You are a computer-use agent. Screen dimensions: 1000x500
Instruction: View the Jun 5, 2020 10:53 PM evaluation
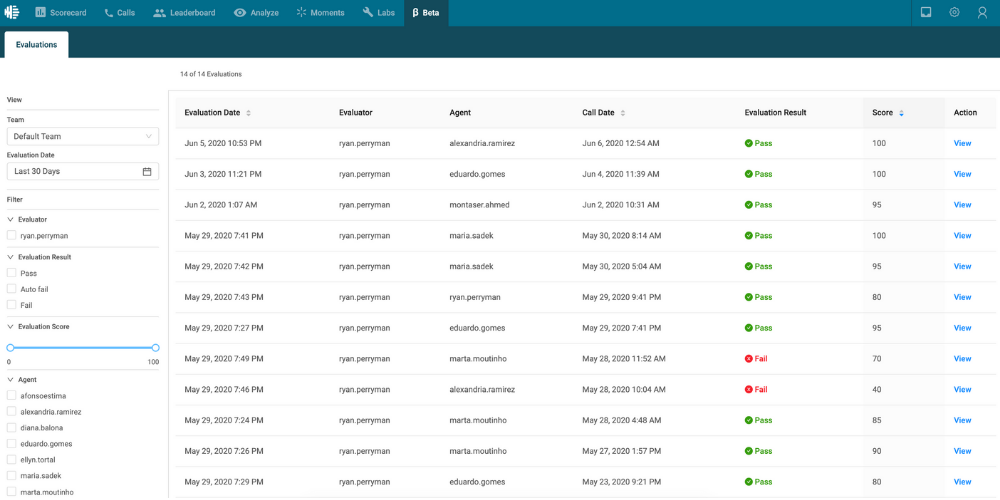click(962, 143)
